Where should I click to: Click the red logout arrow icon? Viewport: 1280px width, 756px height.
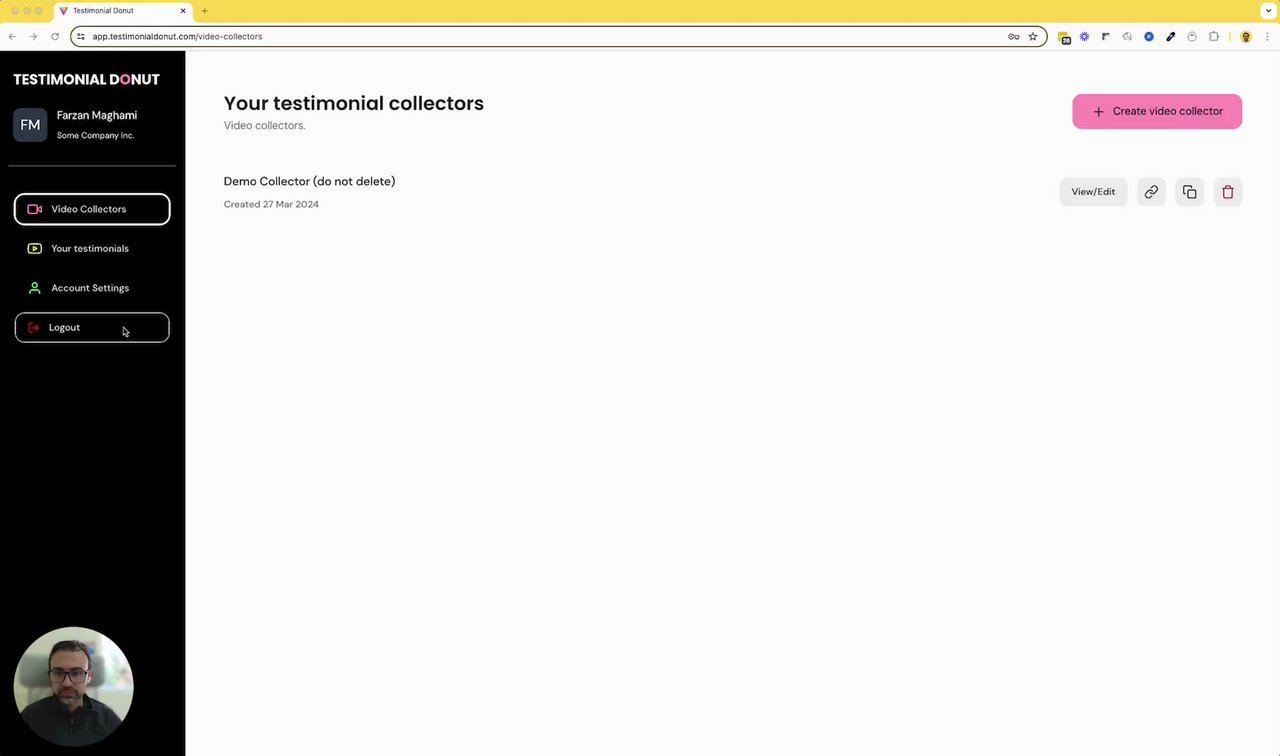[x=34, y=327]
